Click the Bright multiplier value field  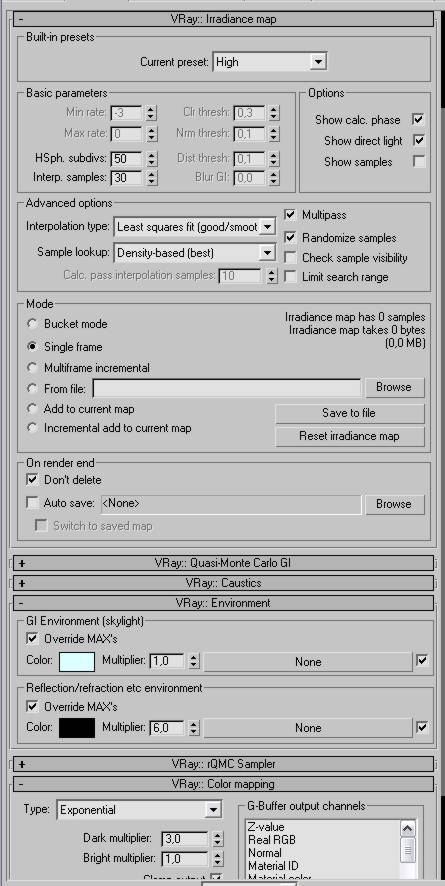pyautogui.click(x=185, y=859)
